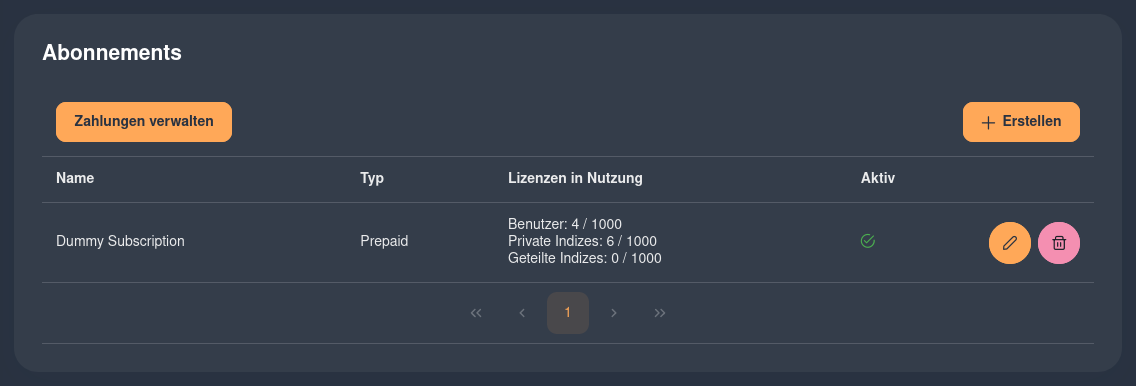Delete Dummy Subscription using trash icon

click(x=1058, y=243)
